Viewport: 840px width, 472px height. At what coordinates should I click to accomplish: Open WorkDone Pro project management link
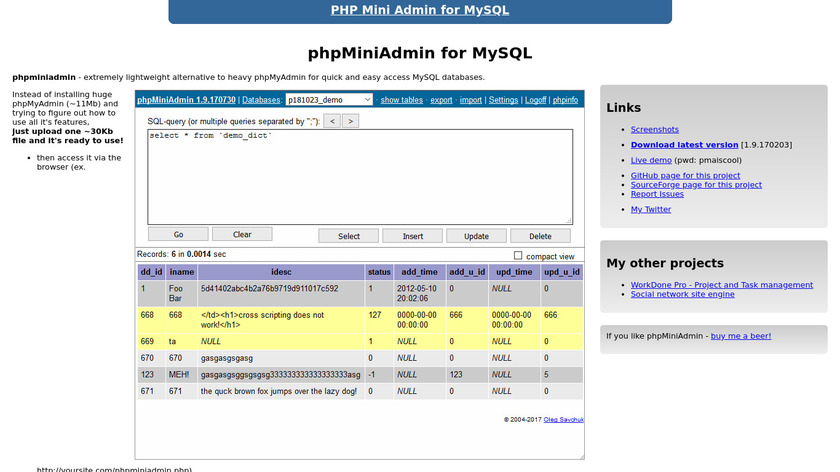722,285
